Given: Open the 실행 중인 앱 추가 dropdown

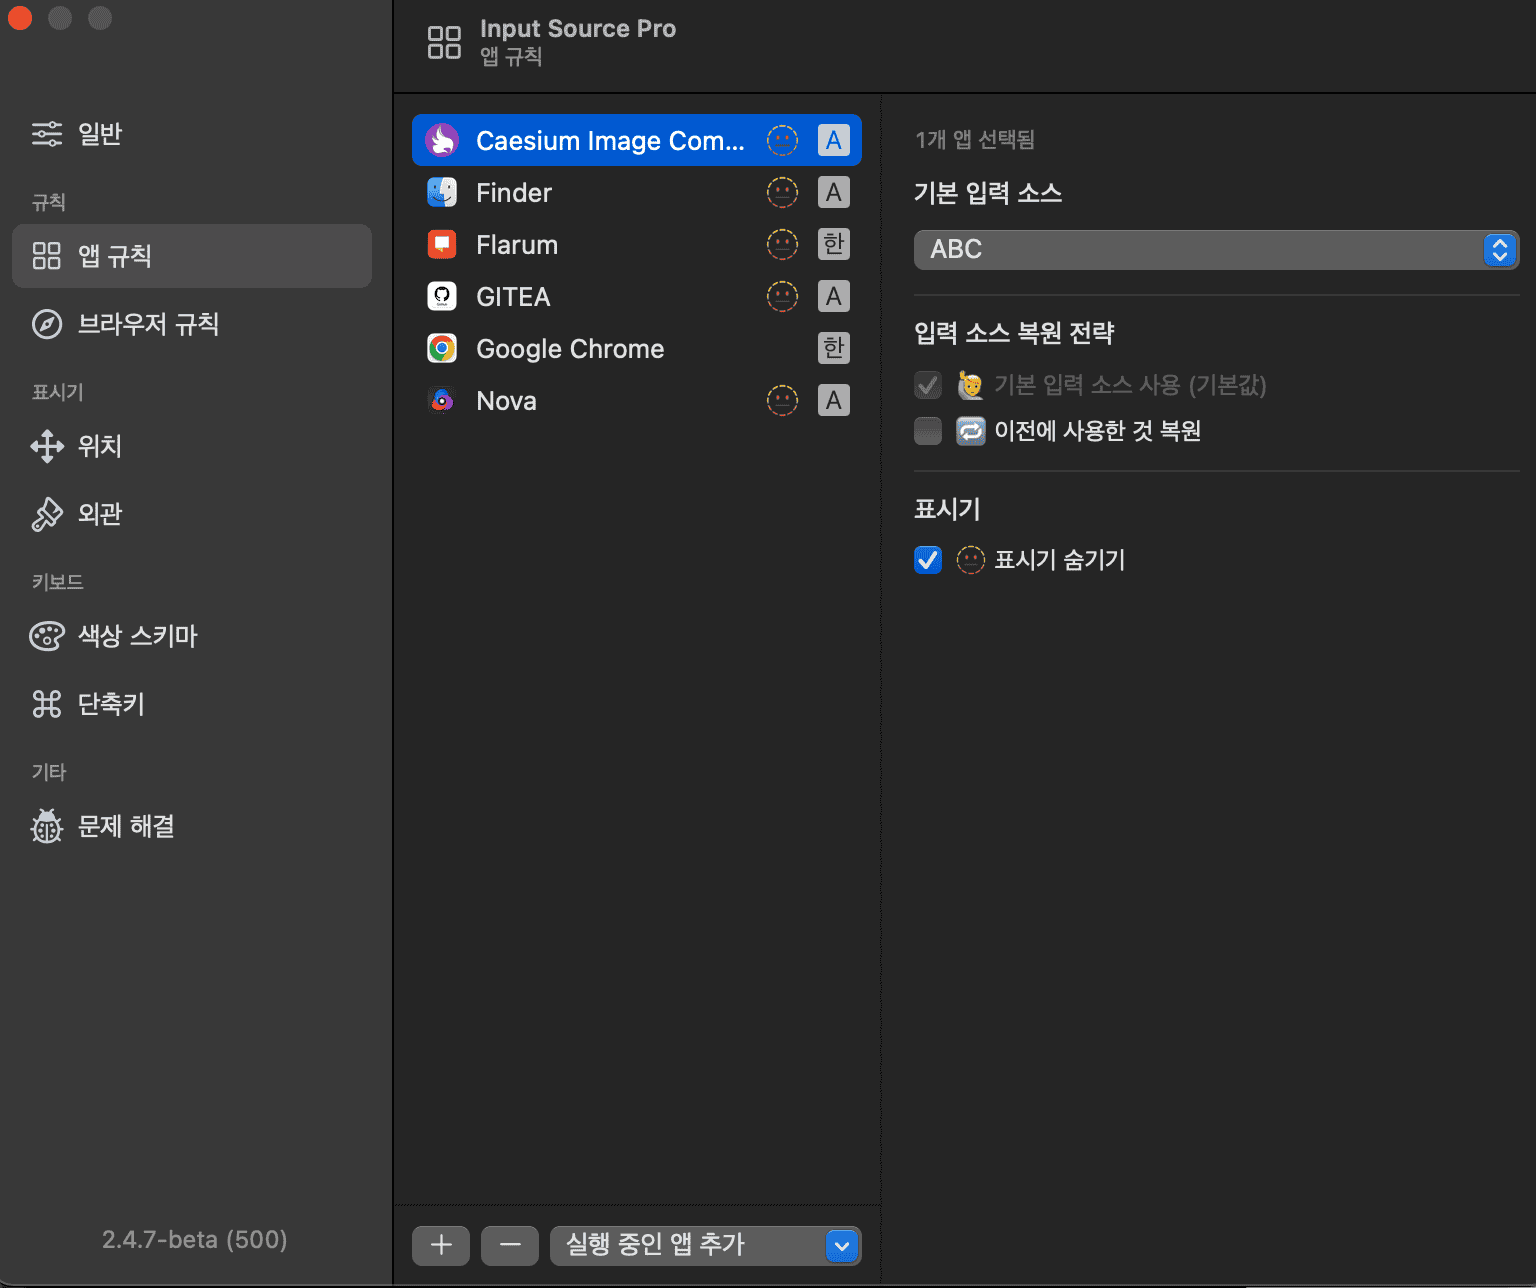Looking at the screenshot, I should coord(705,1245).
